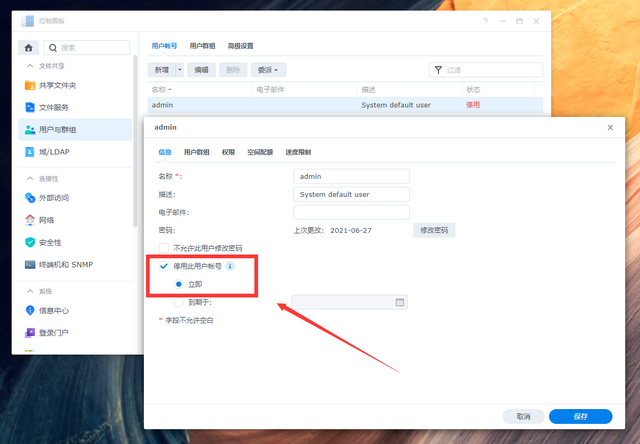
Task: Sort by the 名称 column header
Action: (200, 89)
